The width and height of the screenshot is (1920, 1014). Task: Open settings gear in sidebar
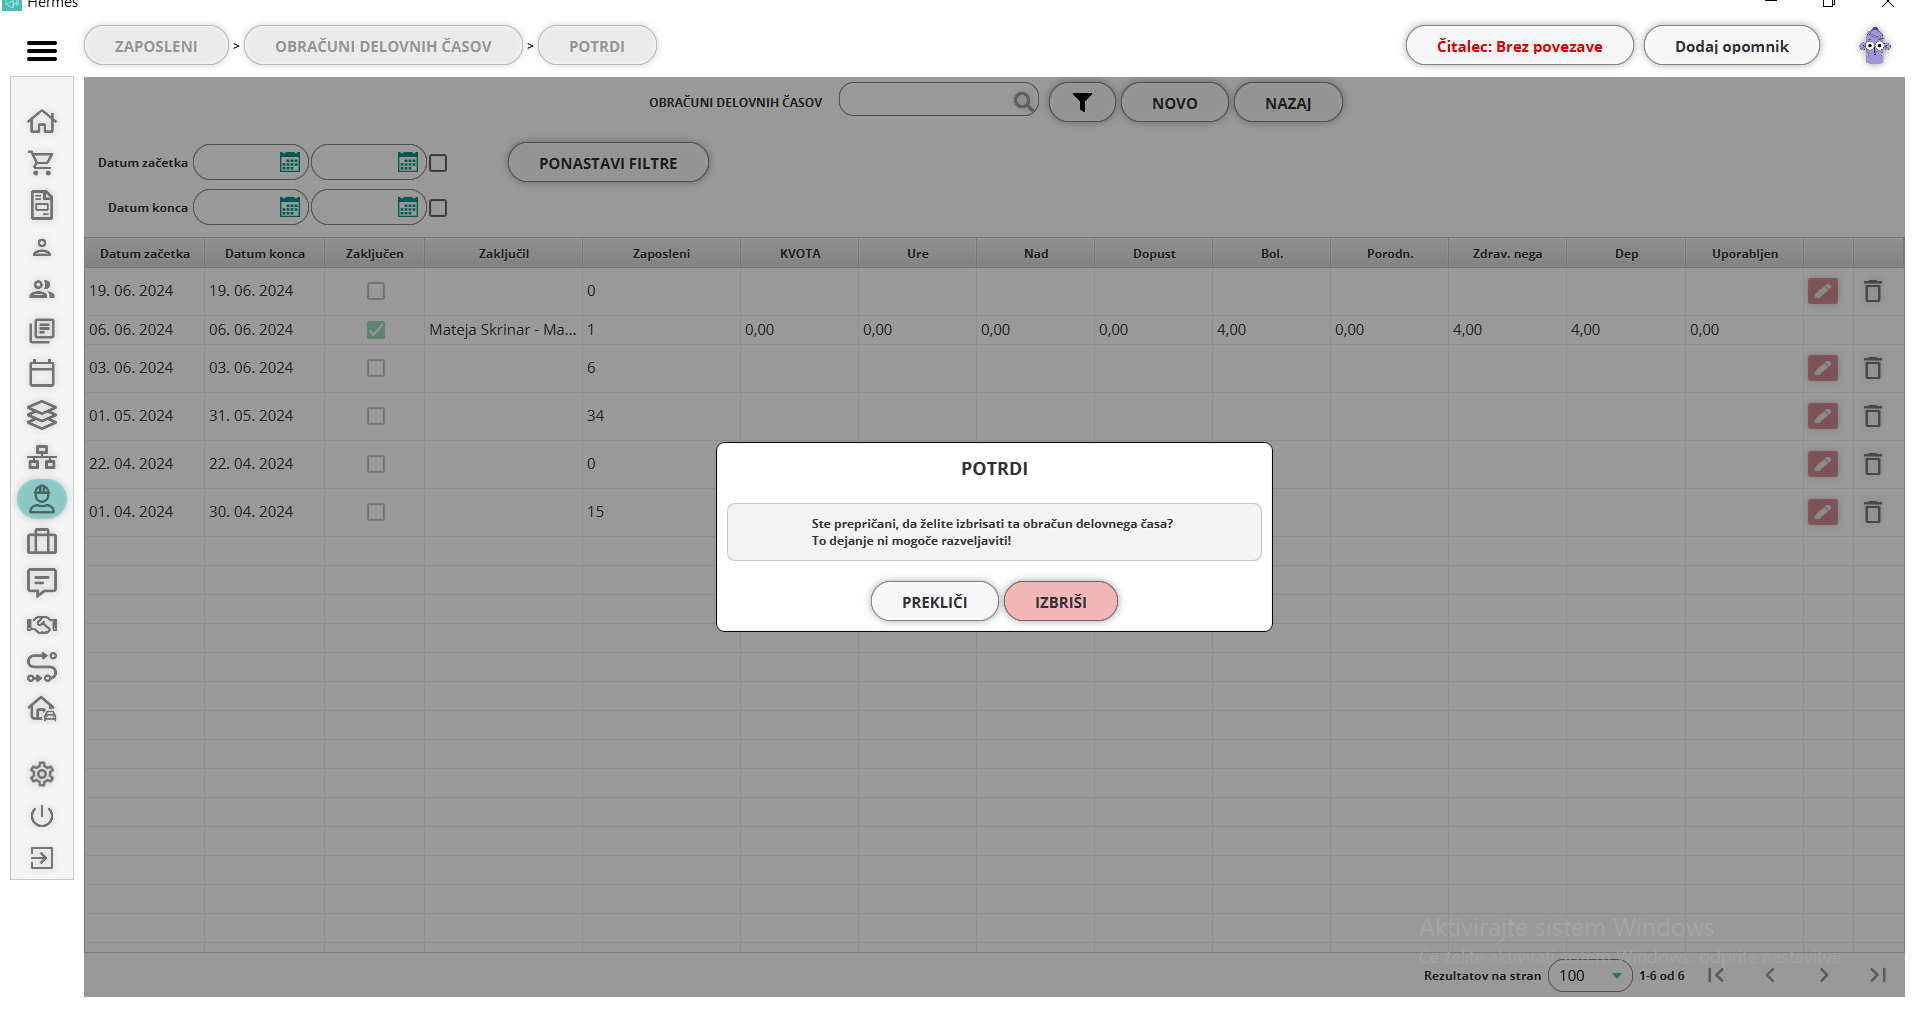point(42,774)
